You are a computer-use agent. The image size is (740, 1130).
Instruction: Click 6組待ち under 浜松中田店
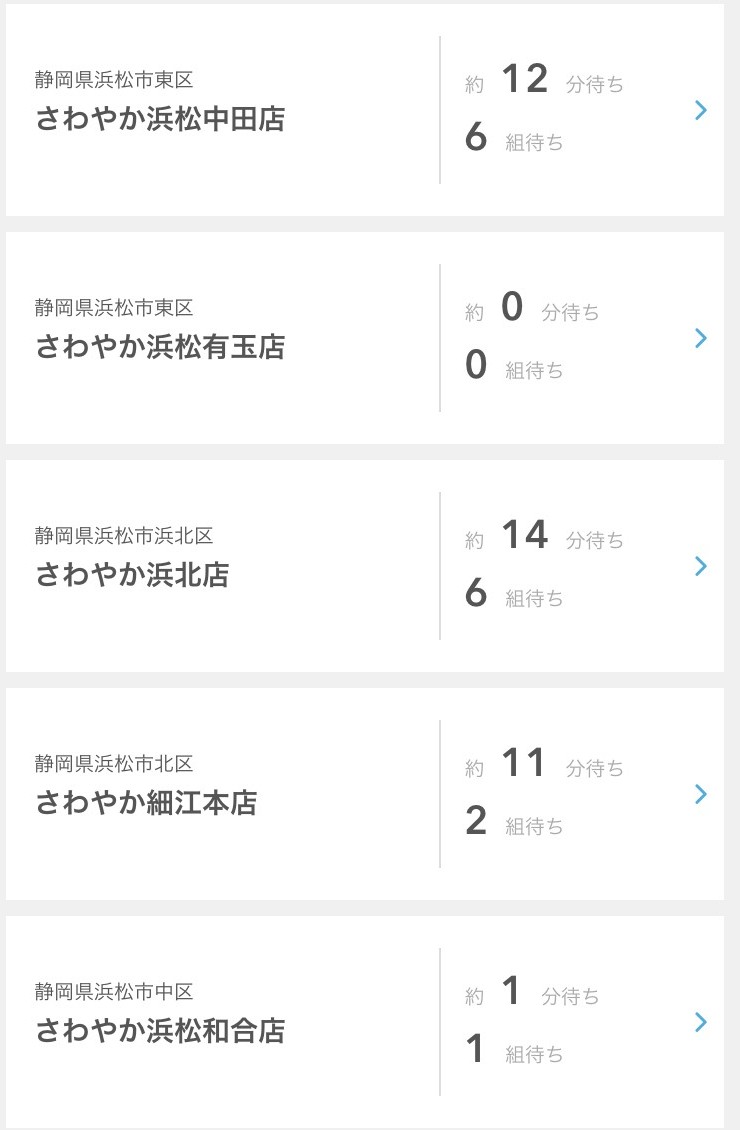(x=514, y=140)
